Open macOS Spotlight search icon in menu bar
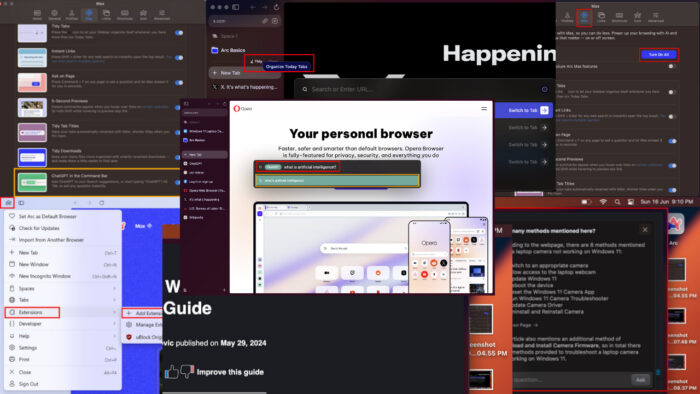 617,202
